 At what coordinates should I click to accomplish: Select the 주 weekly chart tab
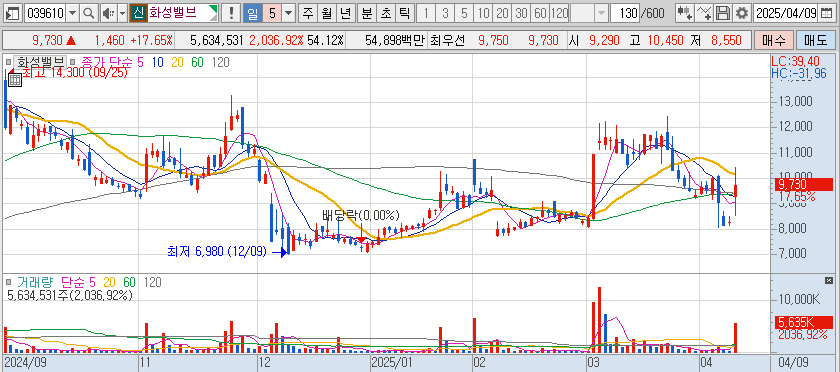pyautogui.click(x=308, y=13)
